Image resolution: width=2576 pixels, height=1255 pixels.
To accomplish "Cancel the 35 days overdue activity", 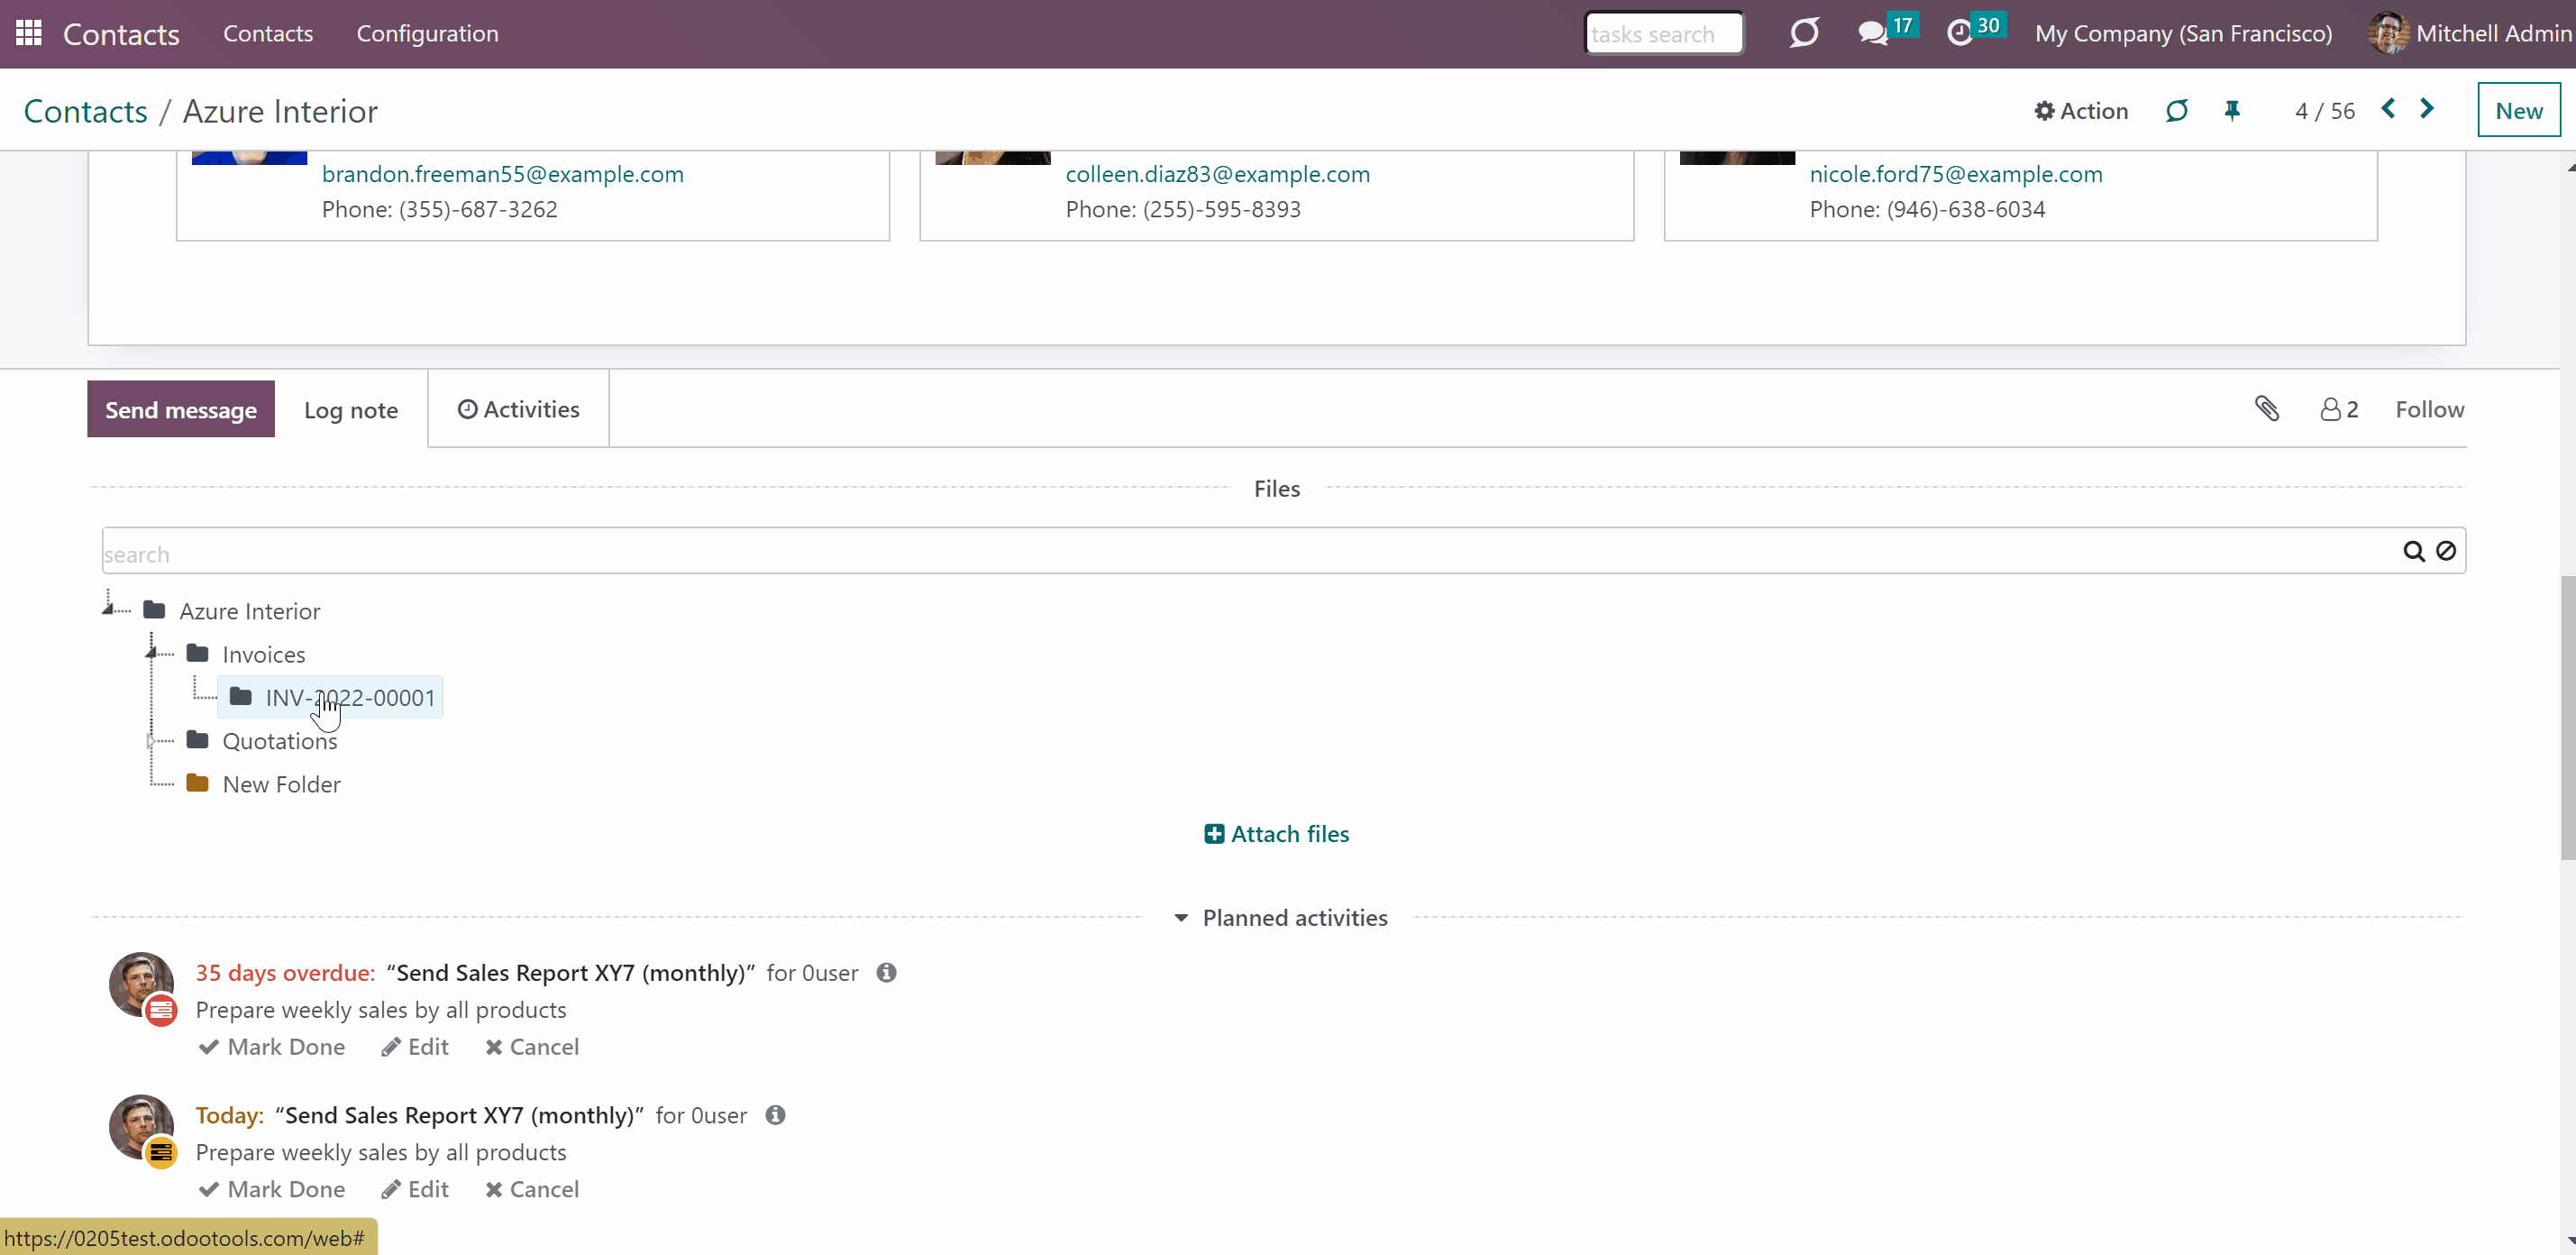I will [x=532, y=1046].
